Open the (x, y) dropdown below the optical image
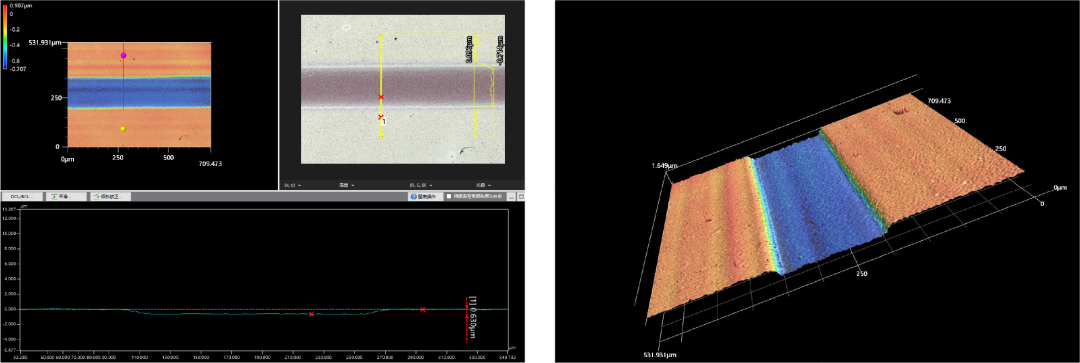The width and height of the screenshot is (1080, 363). tap(292, 185)
